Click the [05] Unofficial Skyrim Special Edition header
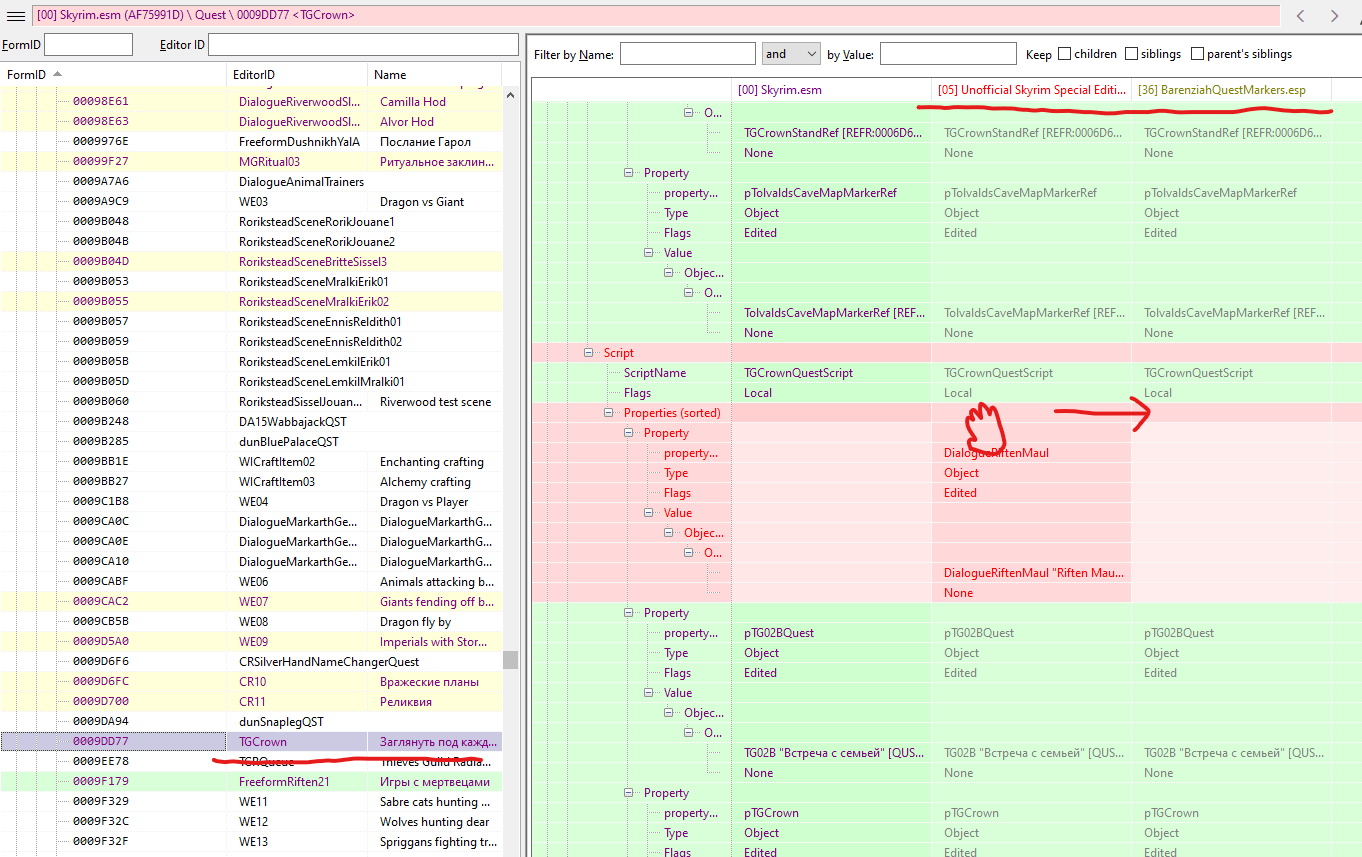 [1031, 90]
